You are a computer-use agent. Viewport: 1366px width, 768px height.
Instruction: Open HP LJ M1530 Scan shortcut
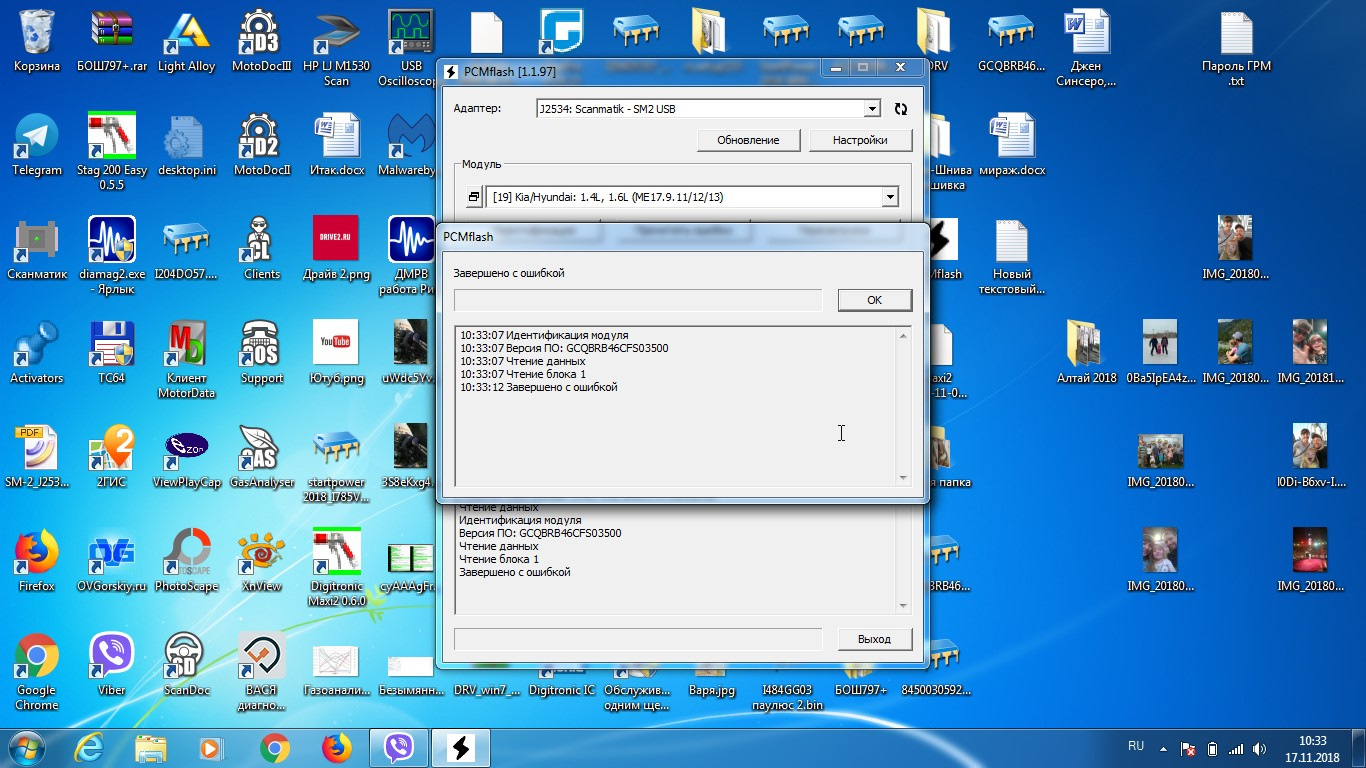pyautogui.click(x=336, y=48)
